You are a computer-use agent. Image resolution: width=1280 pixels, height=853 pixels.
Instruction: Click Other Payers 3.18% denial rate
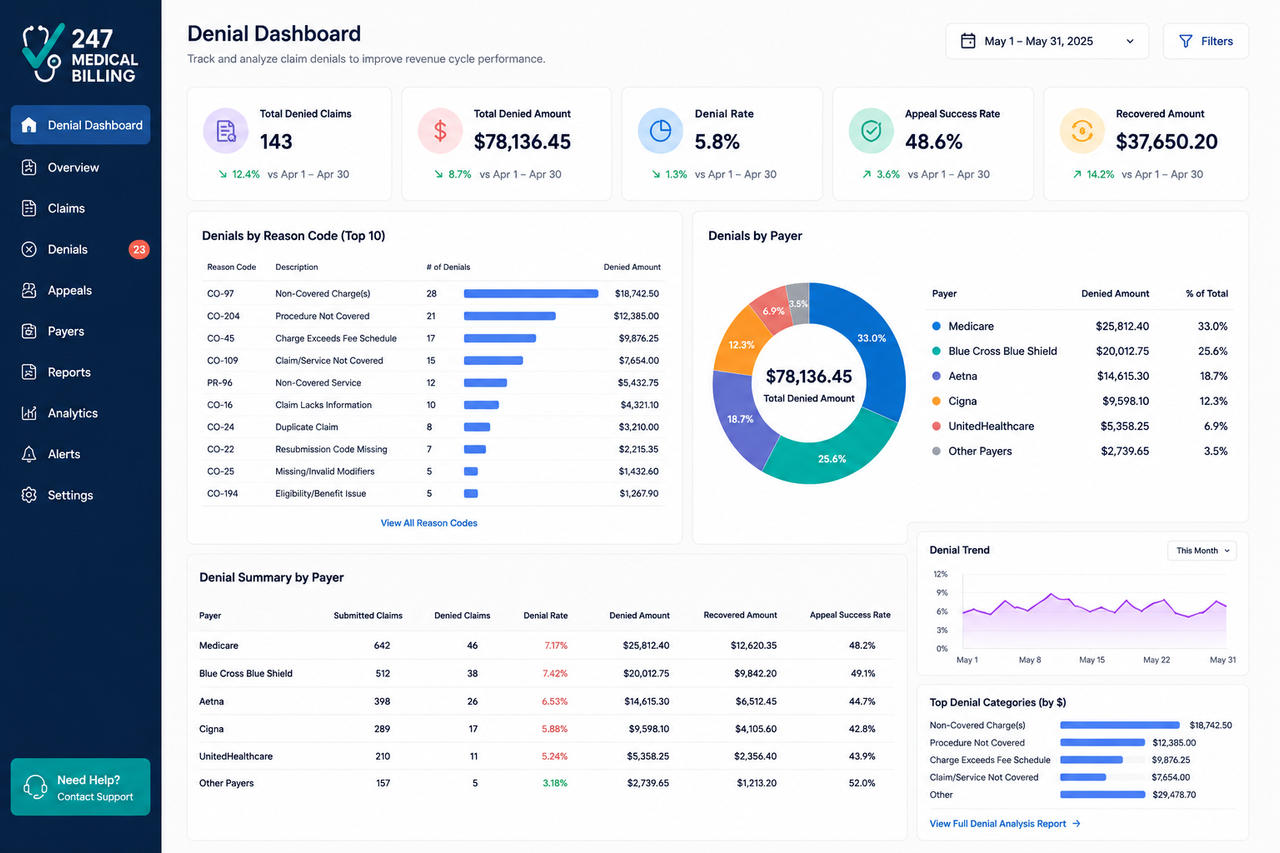pyautogui.click(x=555, y=783)
